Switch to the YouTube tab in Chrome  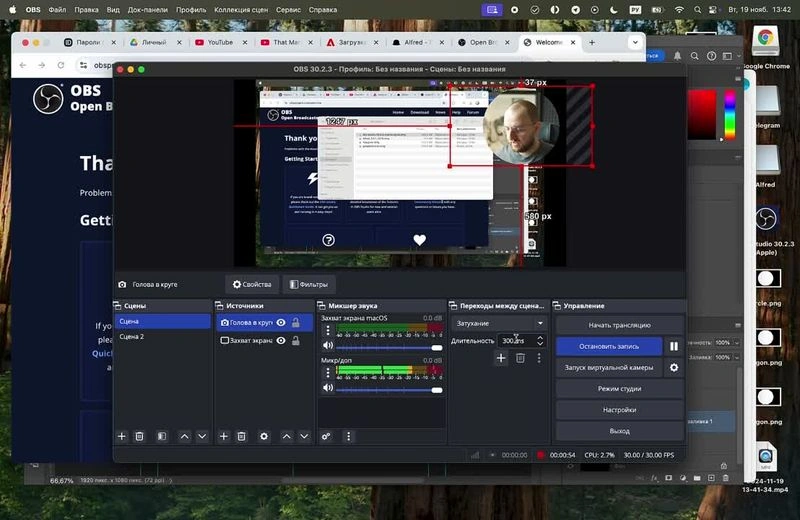[x=220, y=42]
